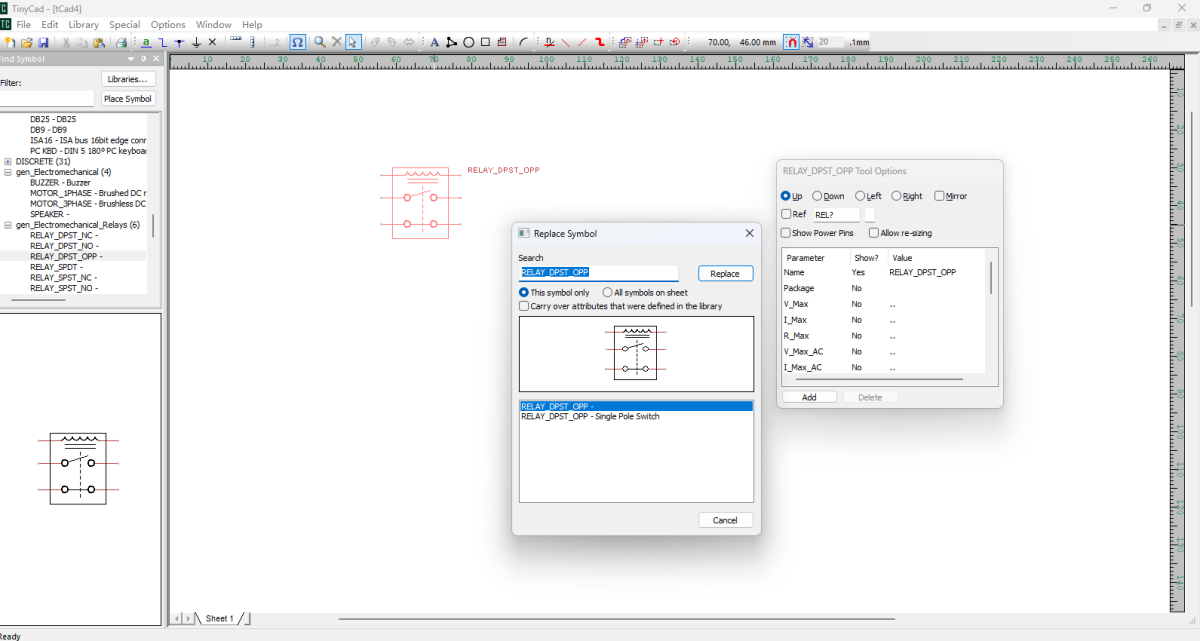Viewport: 1200px width, 641px height.
Task: Select the text tool 'A' icon
Action: (435, 43)
